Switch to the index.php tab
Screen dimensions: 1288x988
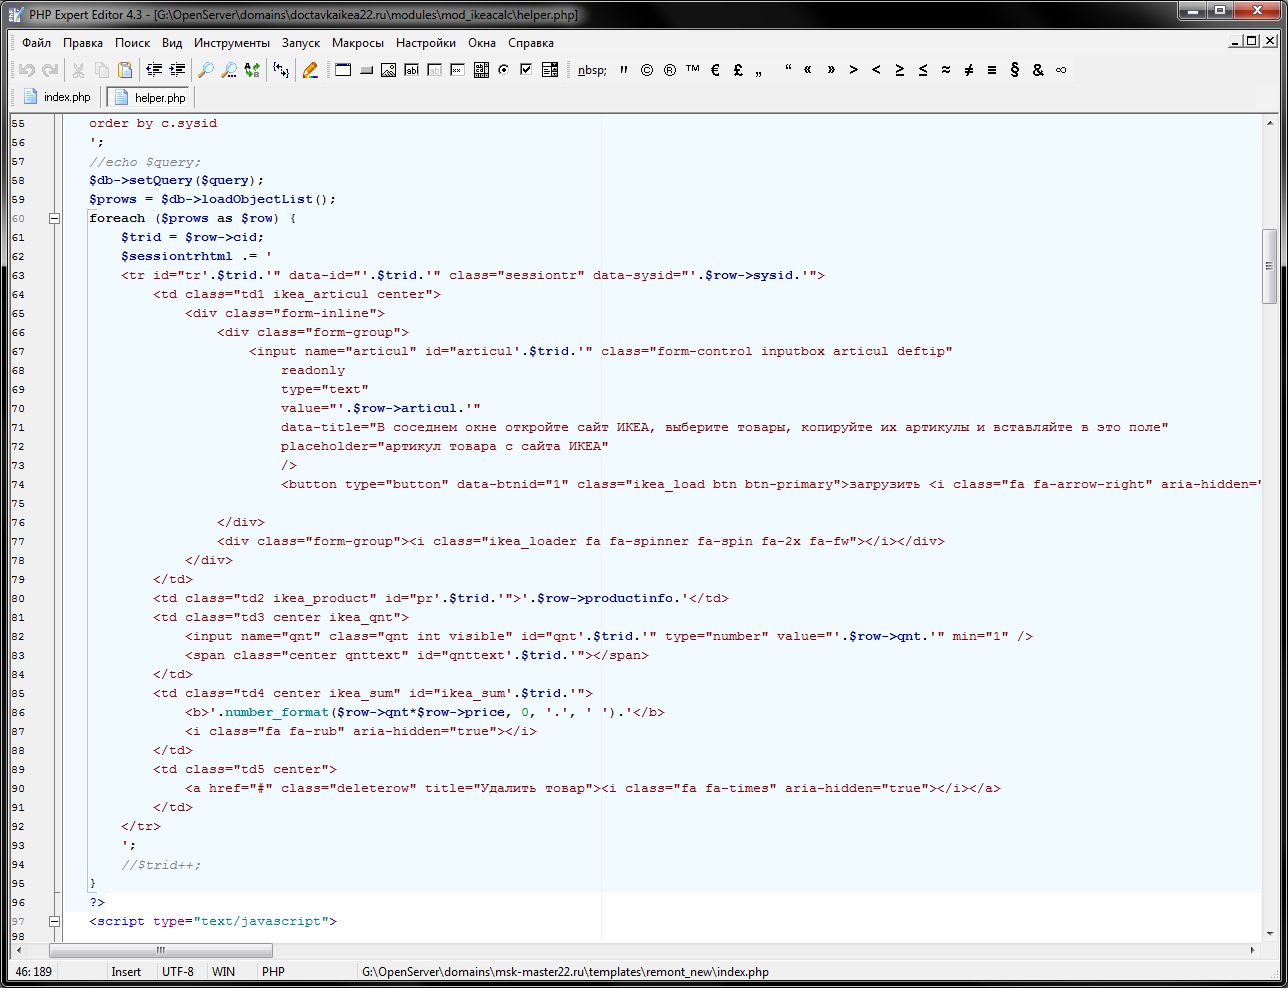click(57, 97)
